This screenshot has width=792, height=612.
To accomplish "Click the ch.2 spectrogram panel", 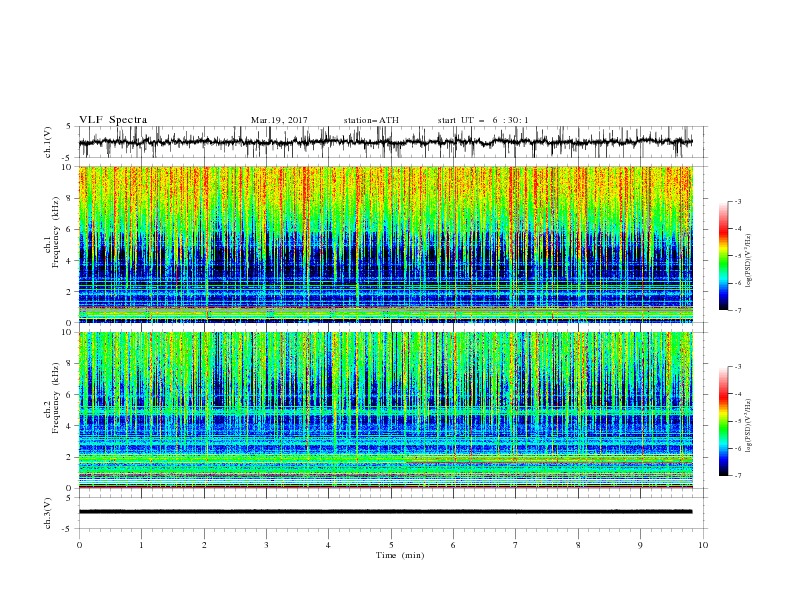I will [x=385, y=410].
